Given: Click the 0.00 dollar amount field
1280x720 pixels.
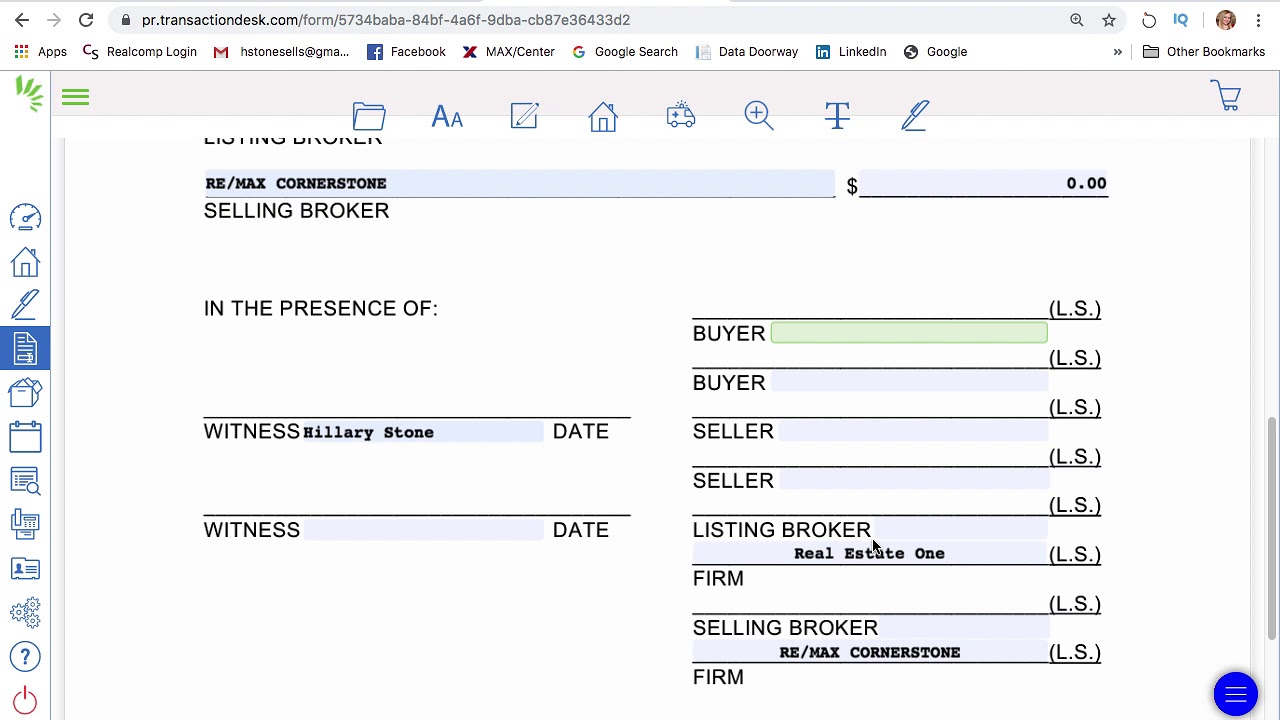Looking at the screenshot, I should [x=983, y=183].
